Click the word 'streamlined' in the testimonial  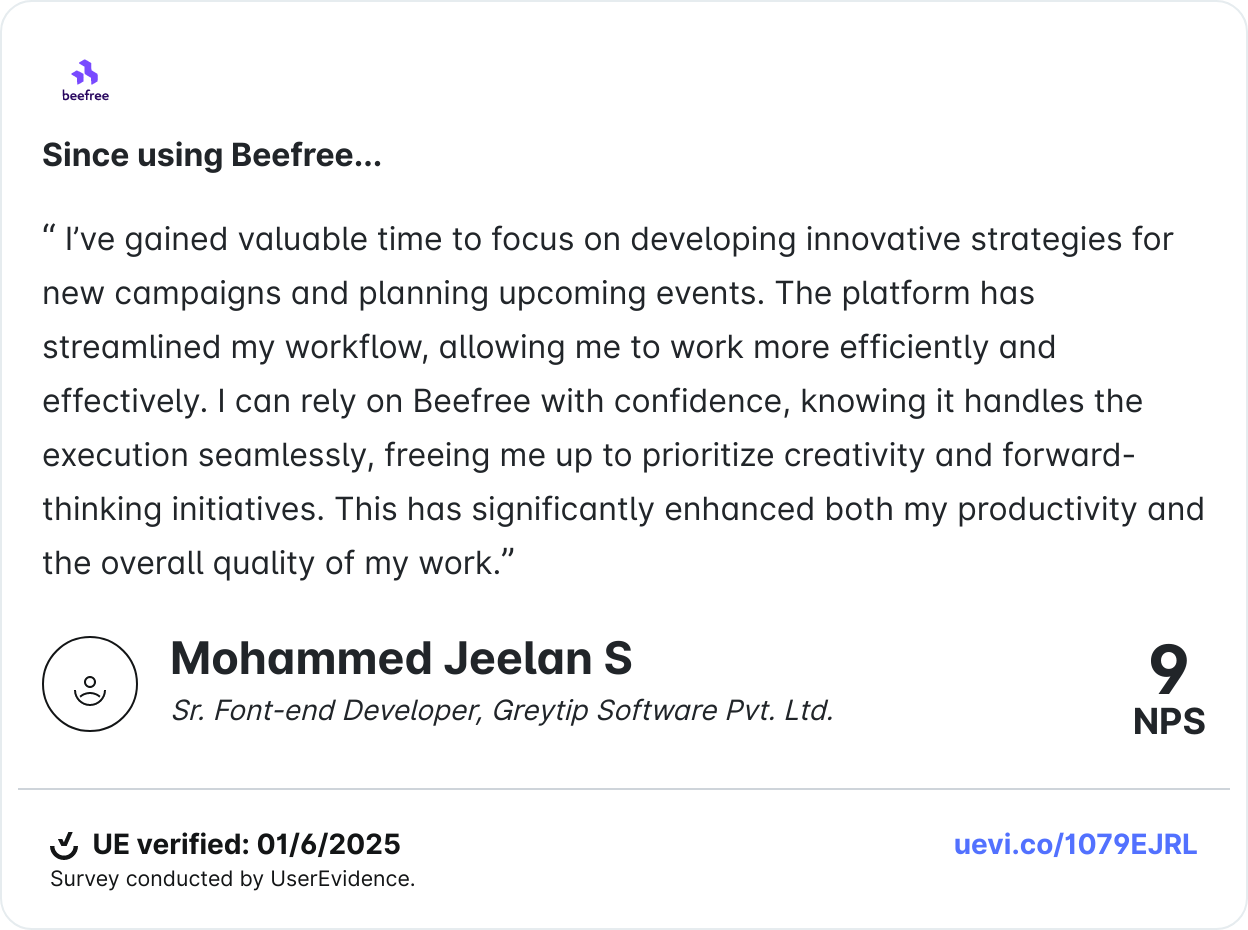[132, 347]
